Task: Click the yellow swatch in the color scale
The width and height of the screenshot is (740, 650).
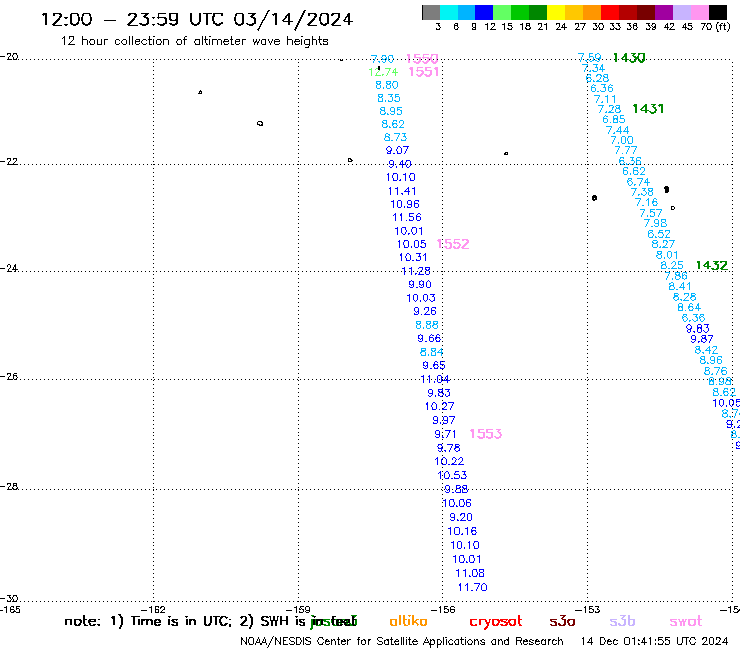Action: pyautogui.click(x=556, y=12)
